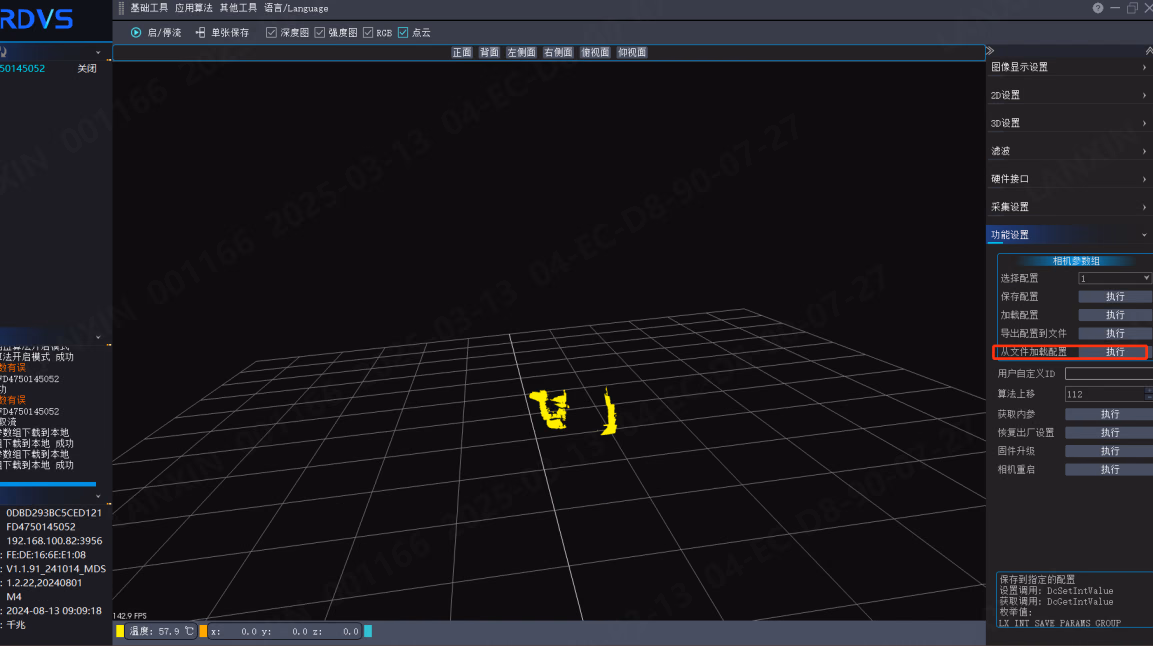Select device 50145052 in list
Image resolution: width=1153 pixels, height=646 pixels.
(23, 68)
